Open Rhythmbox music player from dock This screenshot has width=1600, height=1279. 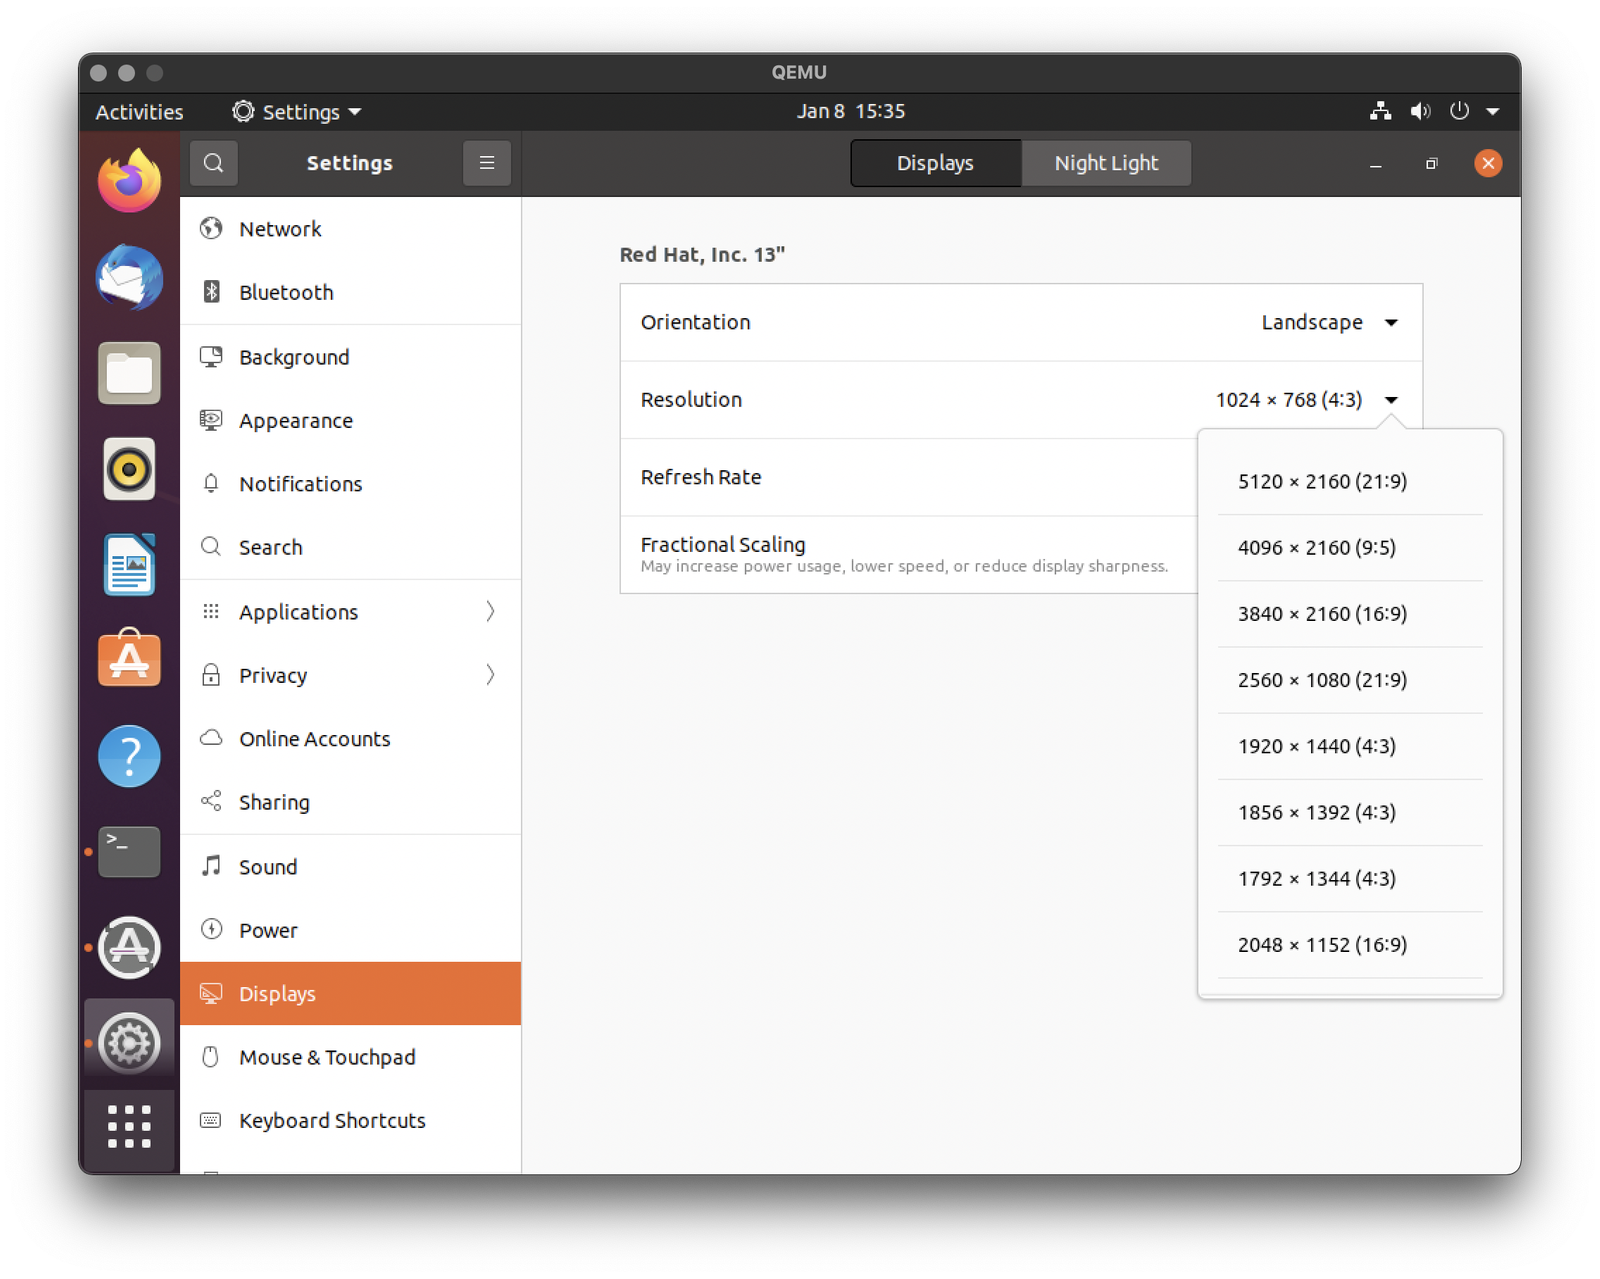point(129,469)
